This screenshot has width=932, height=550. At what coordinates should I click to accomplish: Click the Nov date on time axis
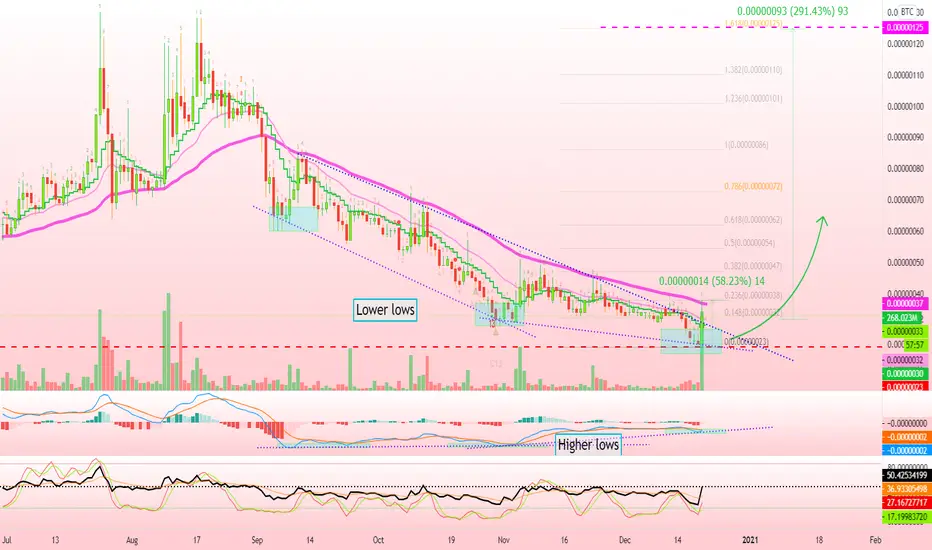[503, 540]
